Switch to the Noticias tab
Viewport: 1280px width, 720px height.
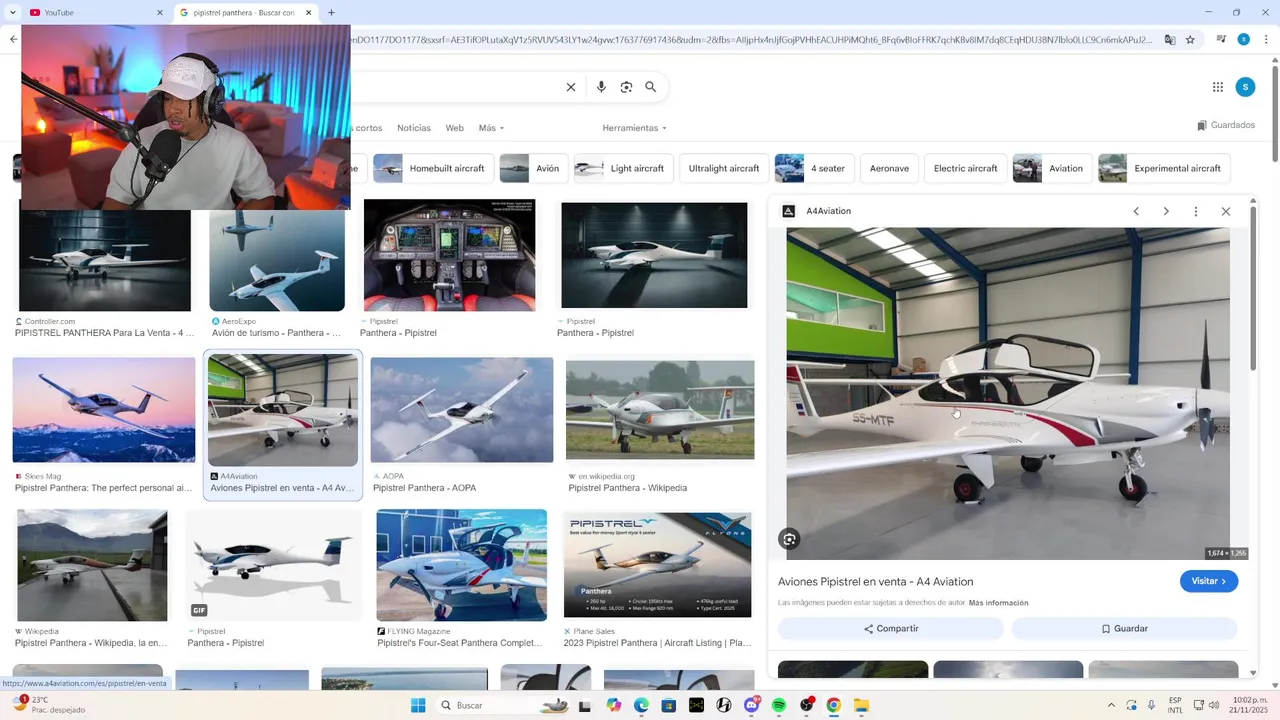(x=414, y=128)
